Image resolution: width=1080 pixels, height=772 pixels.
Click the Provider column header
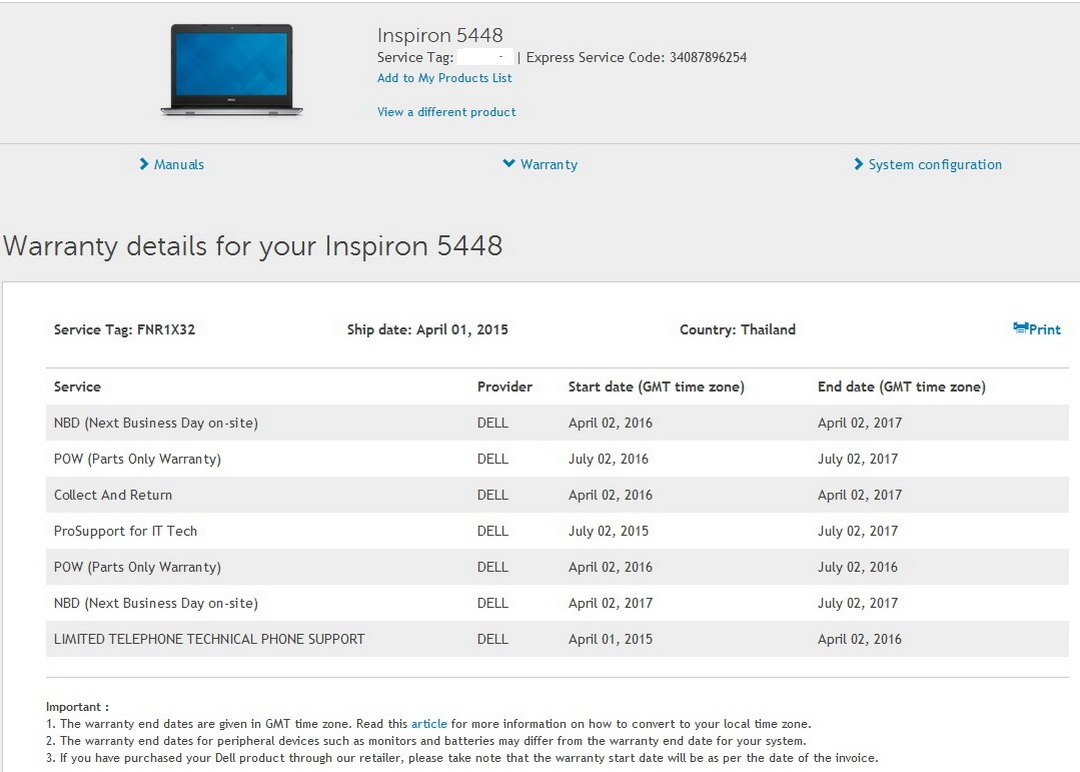coord(504,387)
